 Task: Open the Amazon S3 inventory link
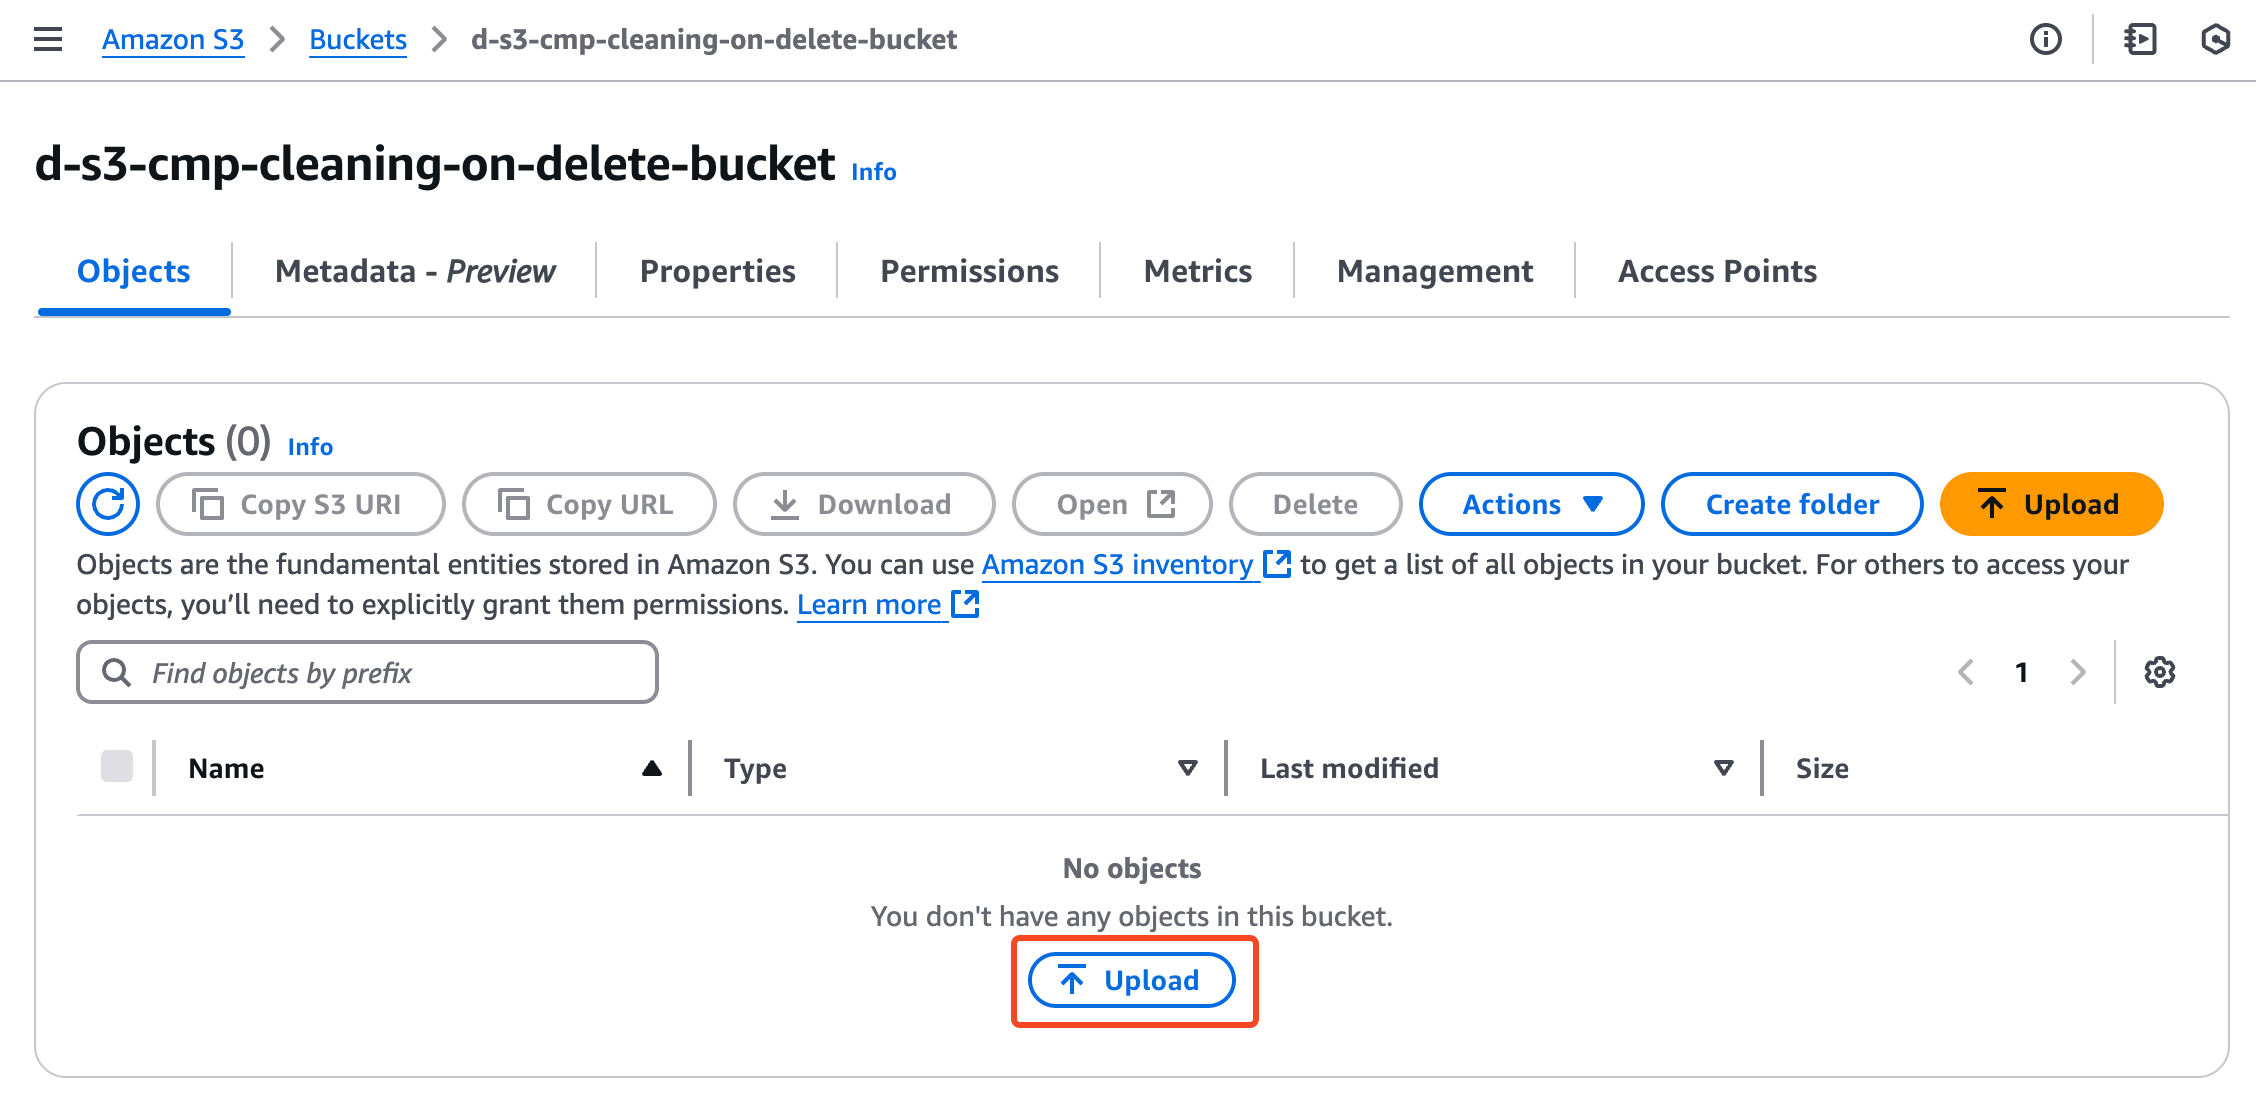(x=1117, y=565)
